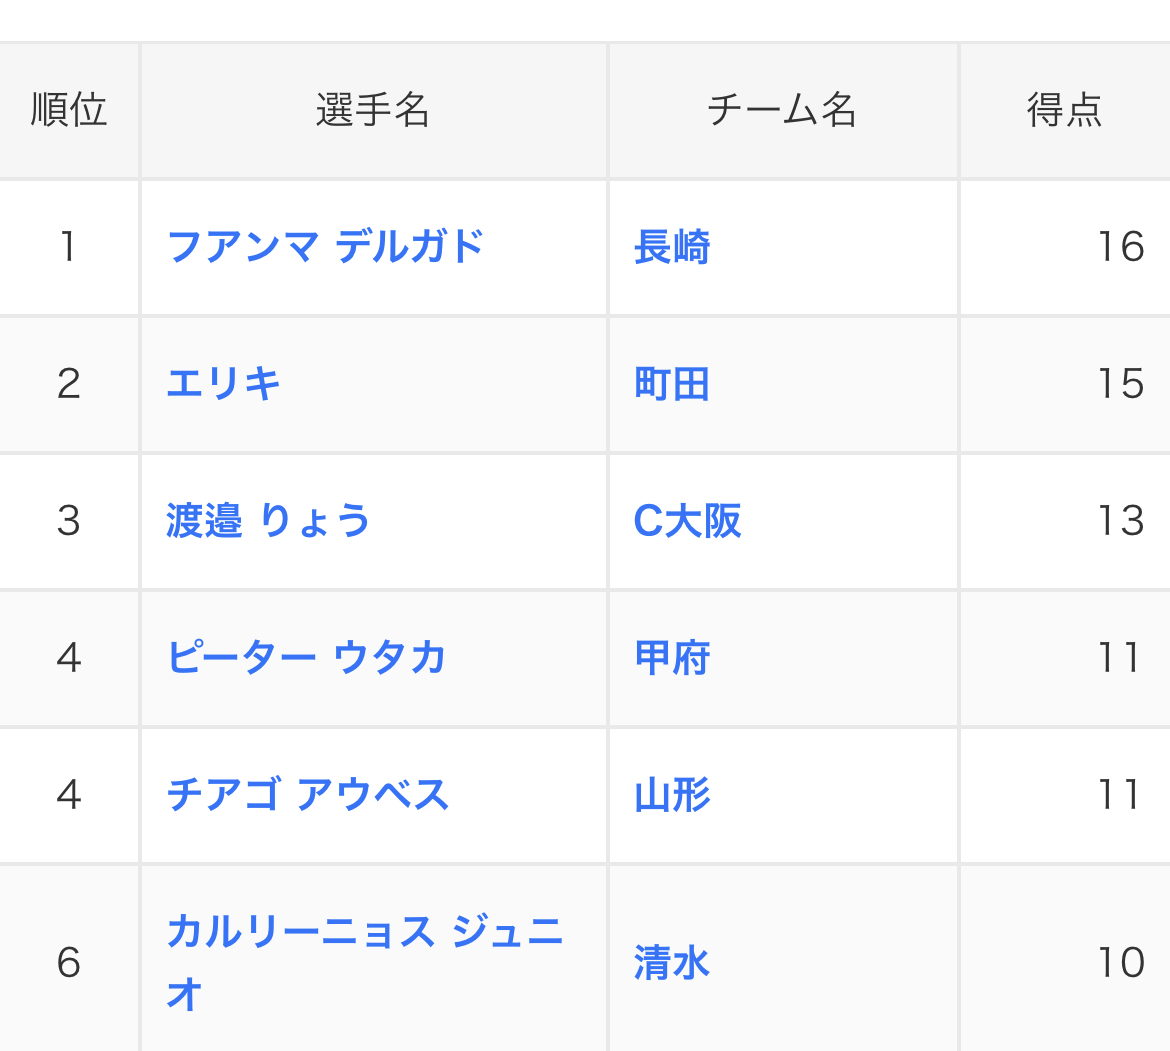Click the 選手名 column header
The image size is (1170, 1051).
pos(373,110)
